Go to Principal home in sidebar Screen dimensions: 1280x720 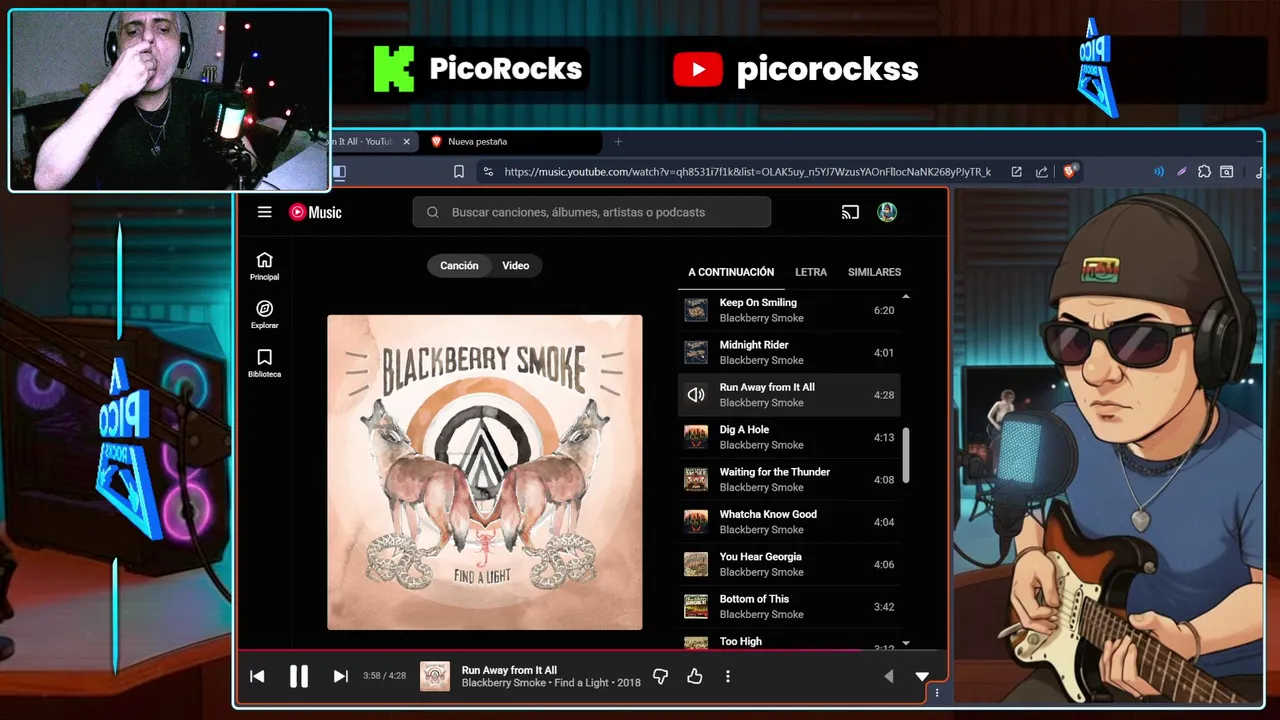coord(264,266)
